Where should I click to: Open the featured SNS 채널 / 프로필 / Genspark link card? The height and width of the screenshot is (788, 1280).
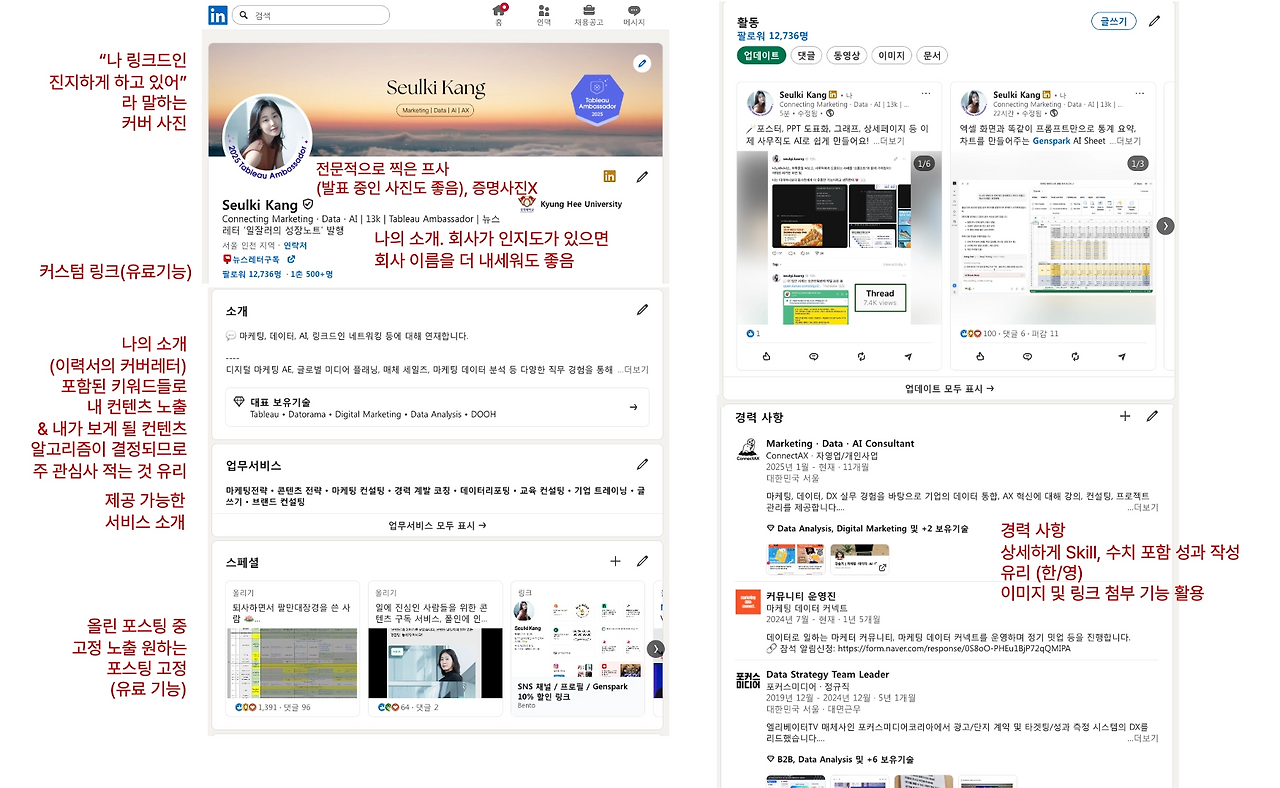577,649
